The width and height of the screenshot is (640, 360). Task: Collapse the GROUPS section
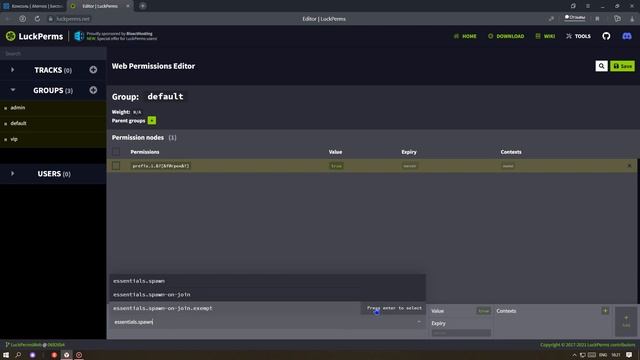(13, 90)
